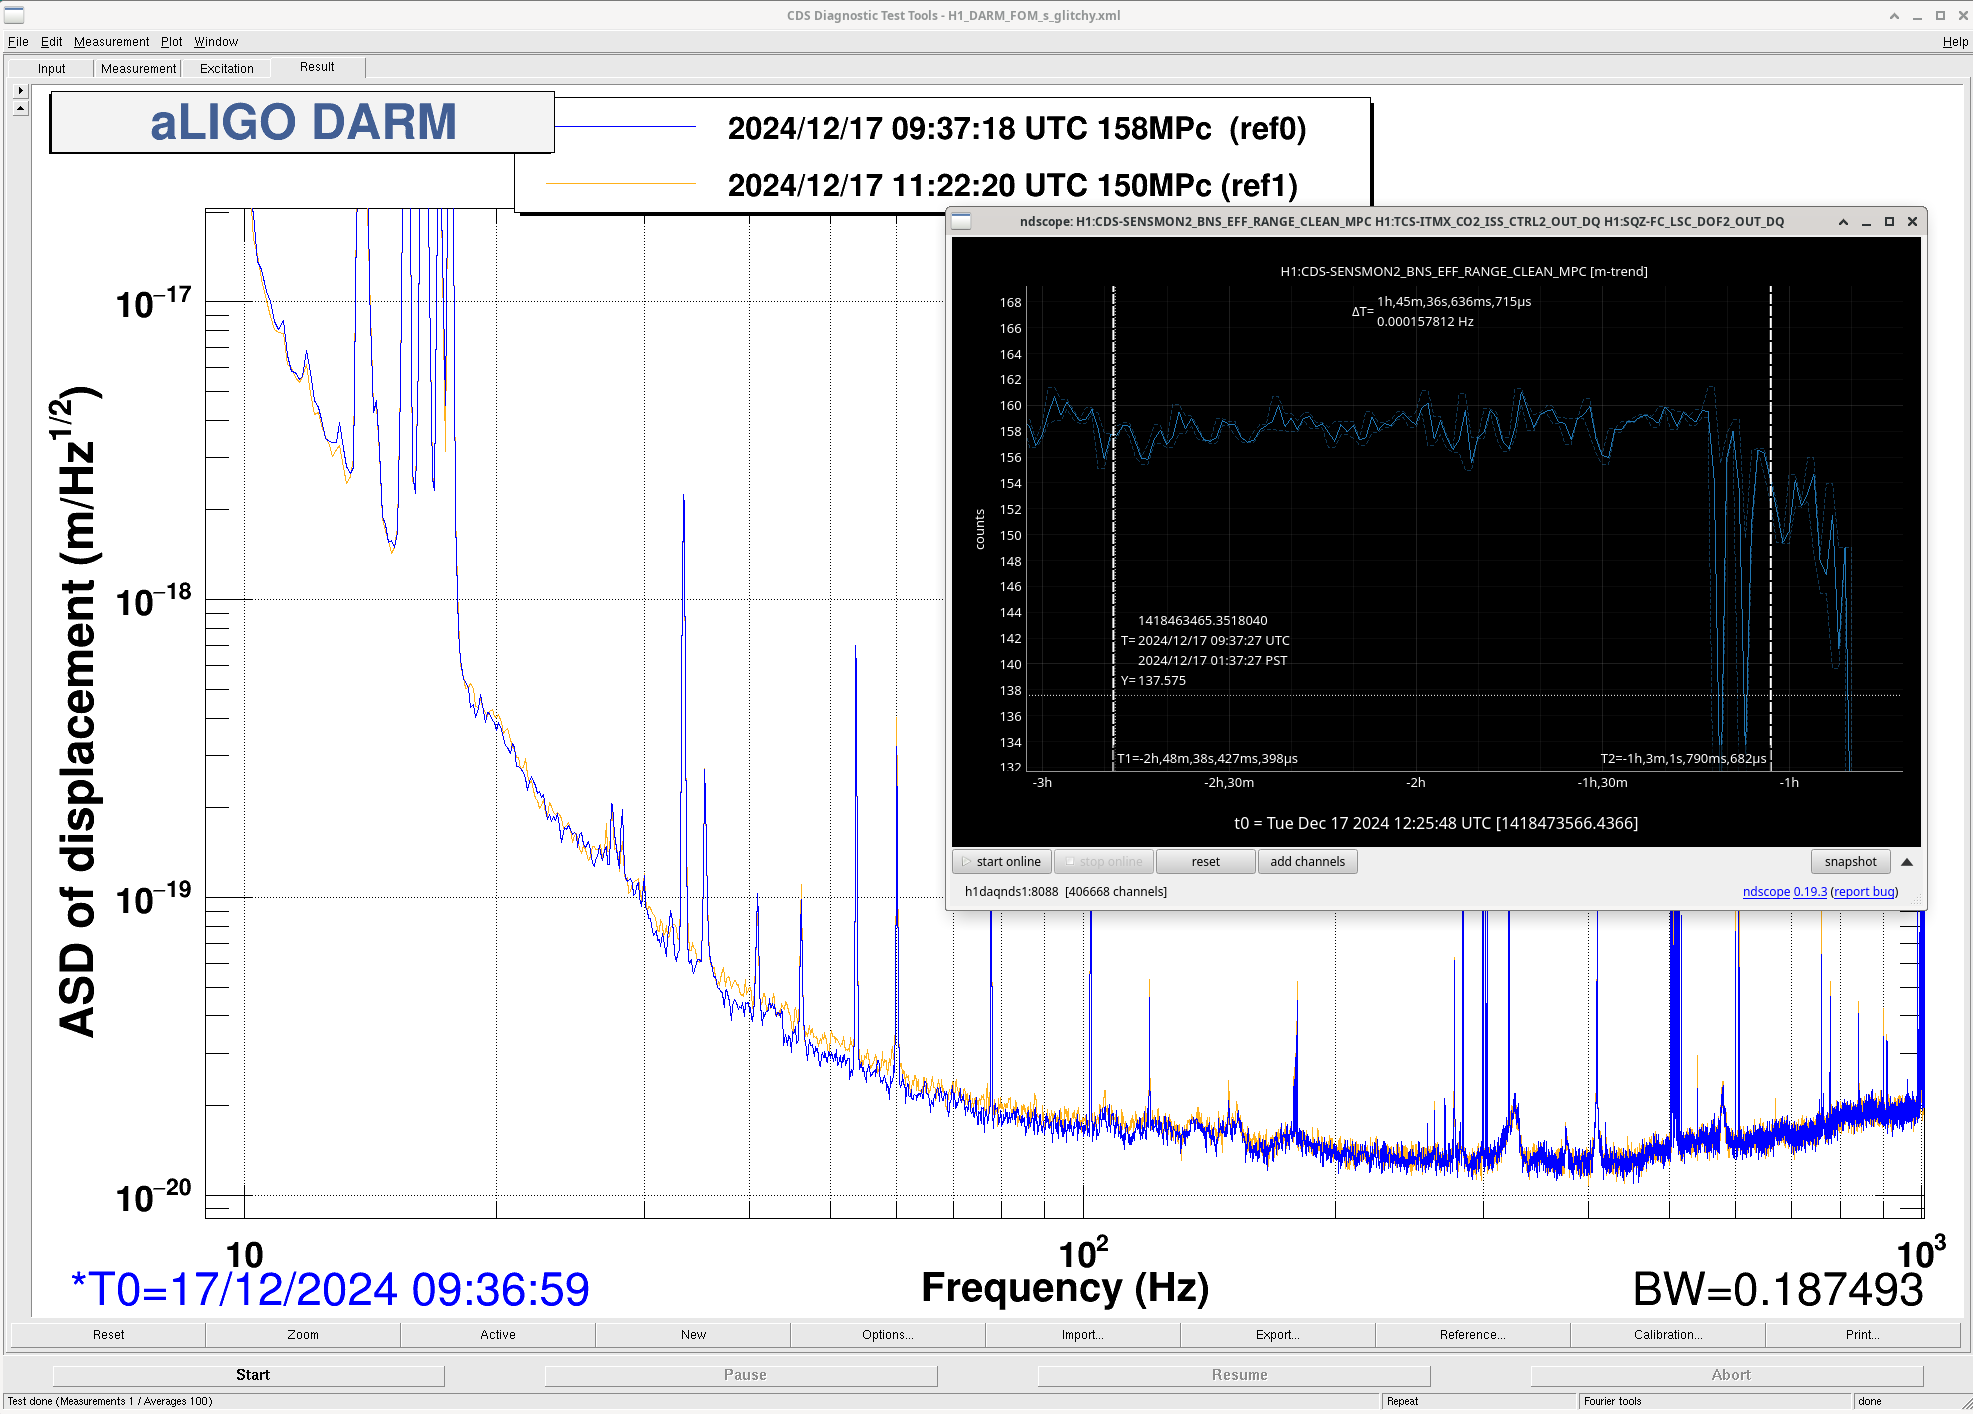Open the 0.19.3 version link

click(x=1810, y=892)
